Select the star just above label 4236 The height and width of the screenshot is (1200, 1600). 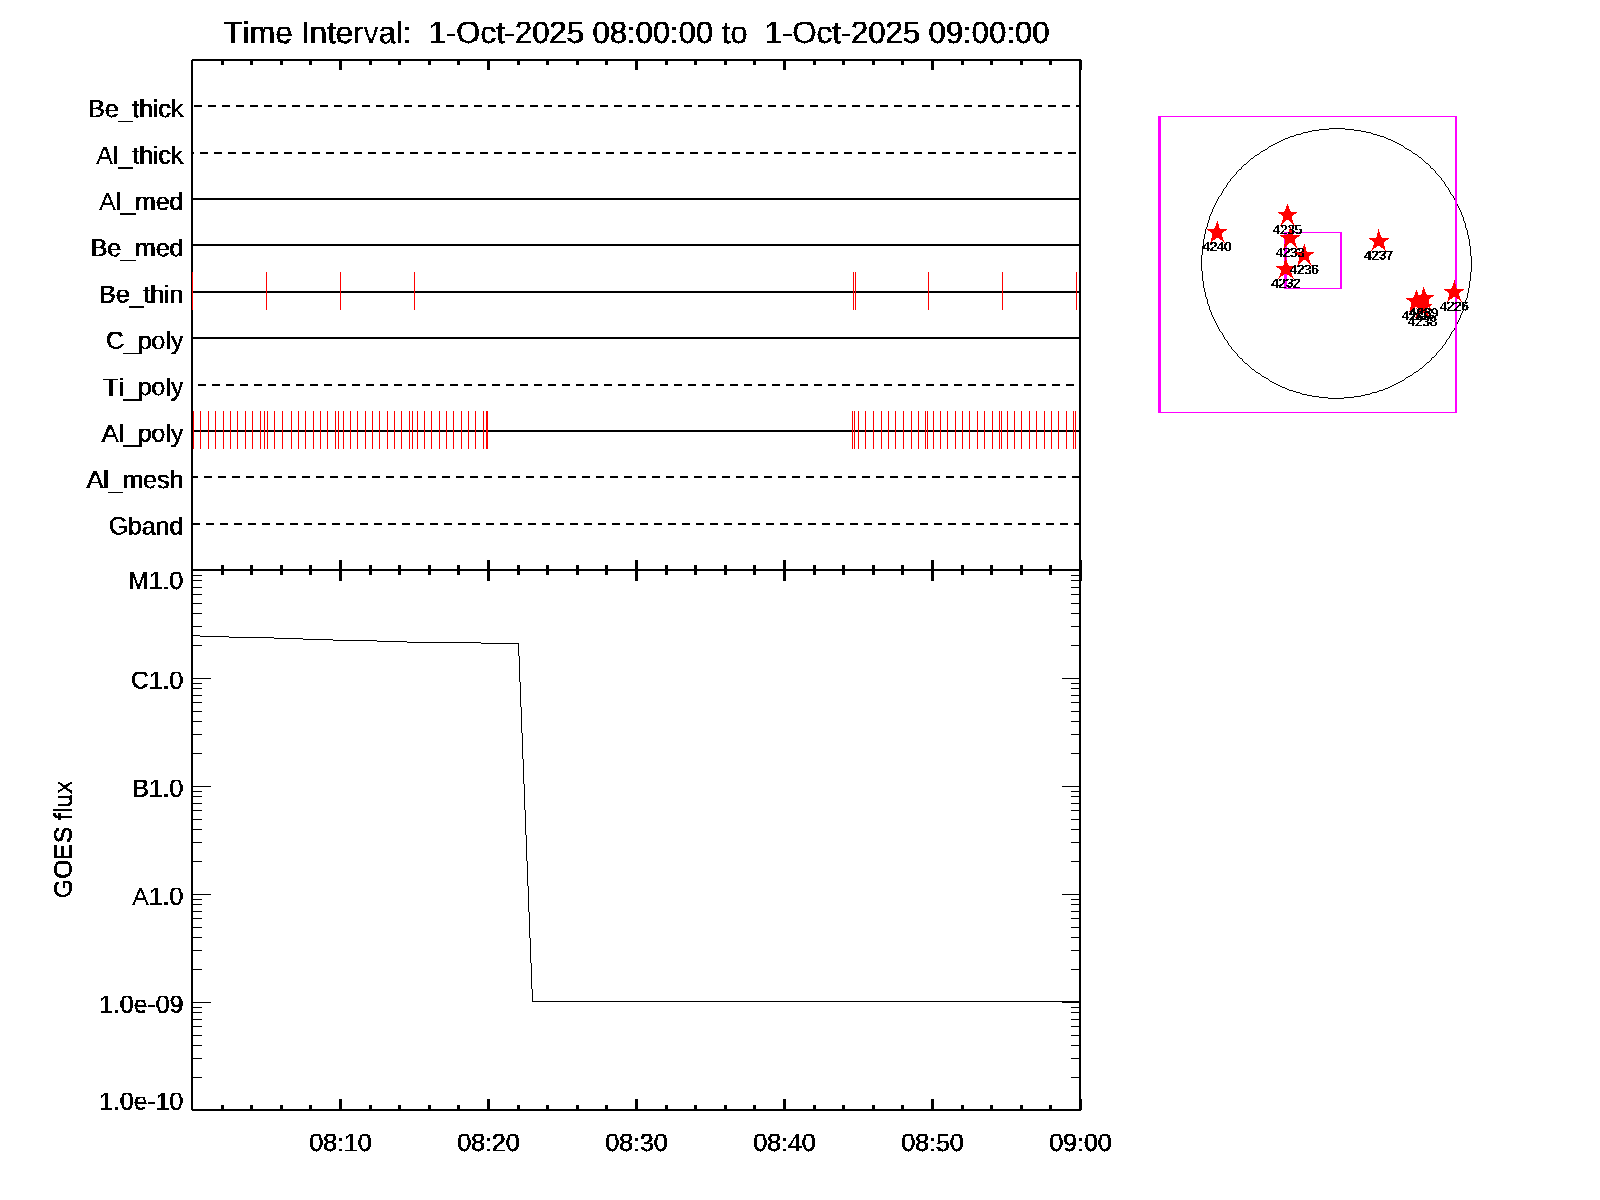(x=1303, y=255)
